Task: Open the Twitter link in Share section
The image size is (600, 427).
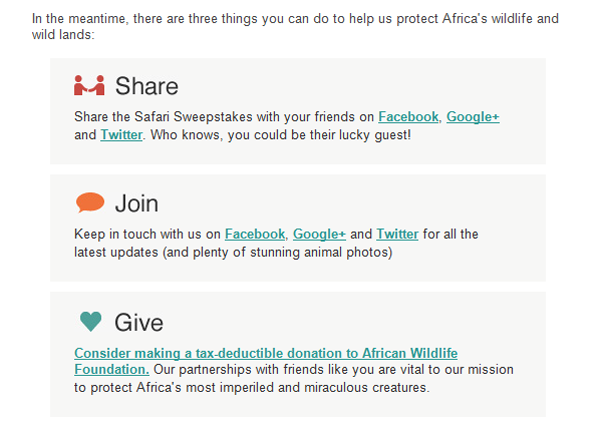Action: [x=121, y=135]
